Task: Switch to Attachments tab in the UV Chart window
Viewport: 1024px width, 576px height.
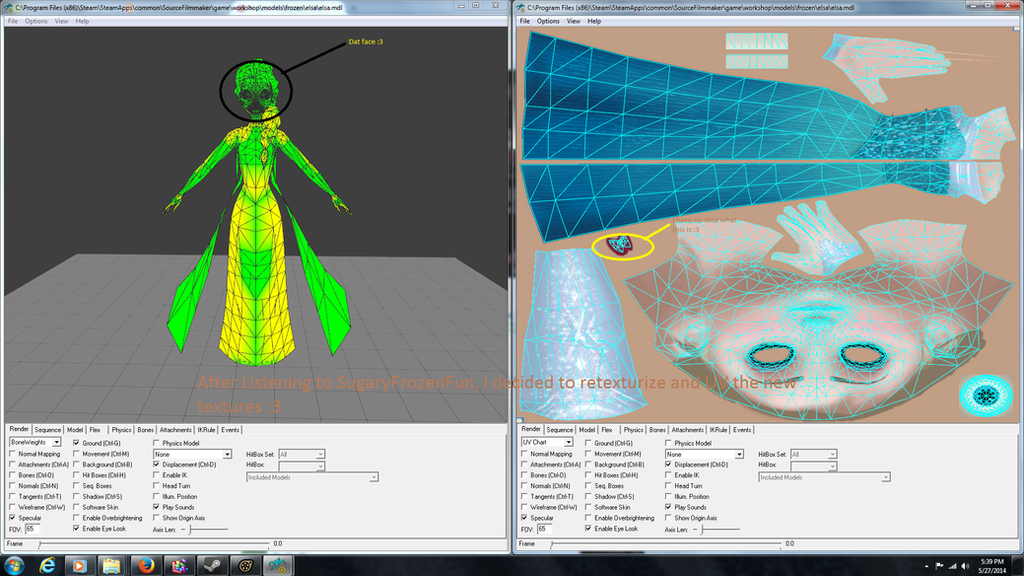Action: click(688, 430)
